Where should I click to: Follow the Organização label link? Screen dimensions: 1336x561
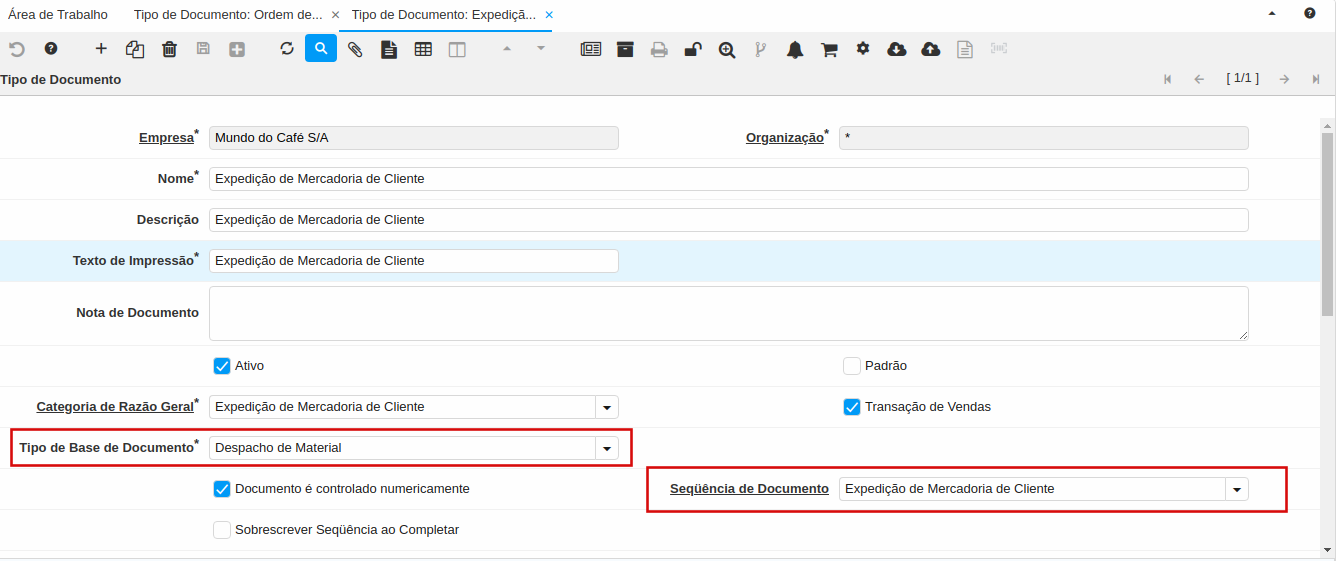point(785,138)
